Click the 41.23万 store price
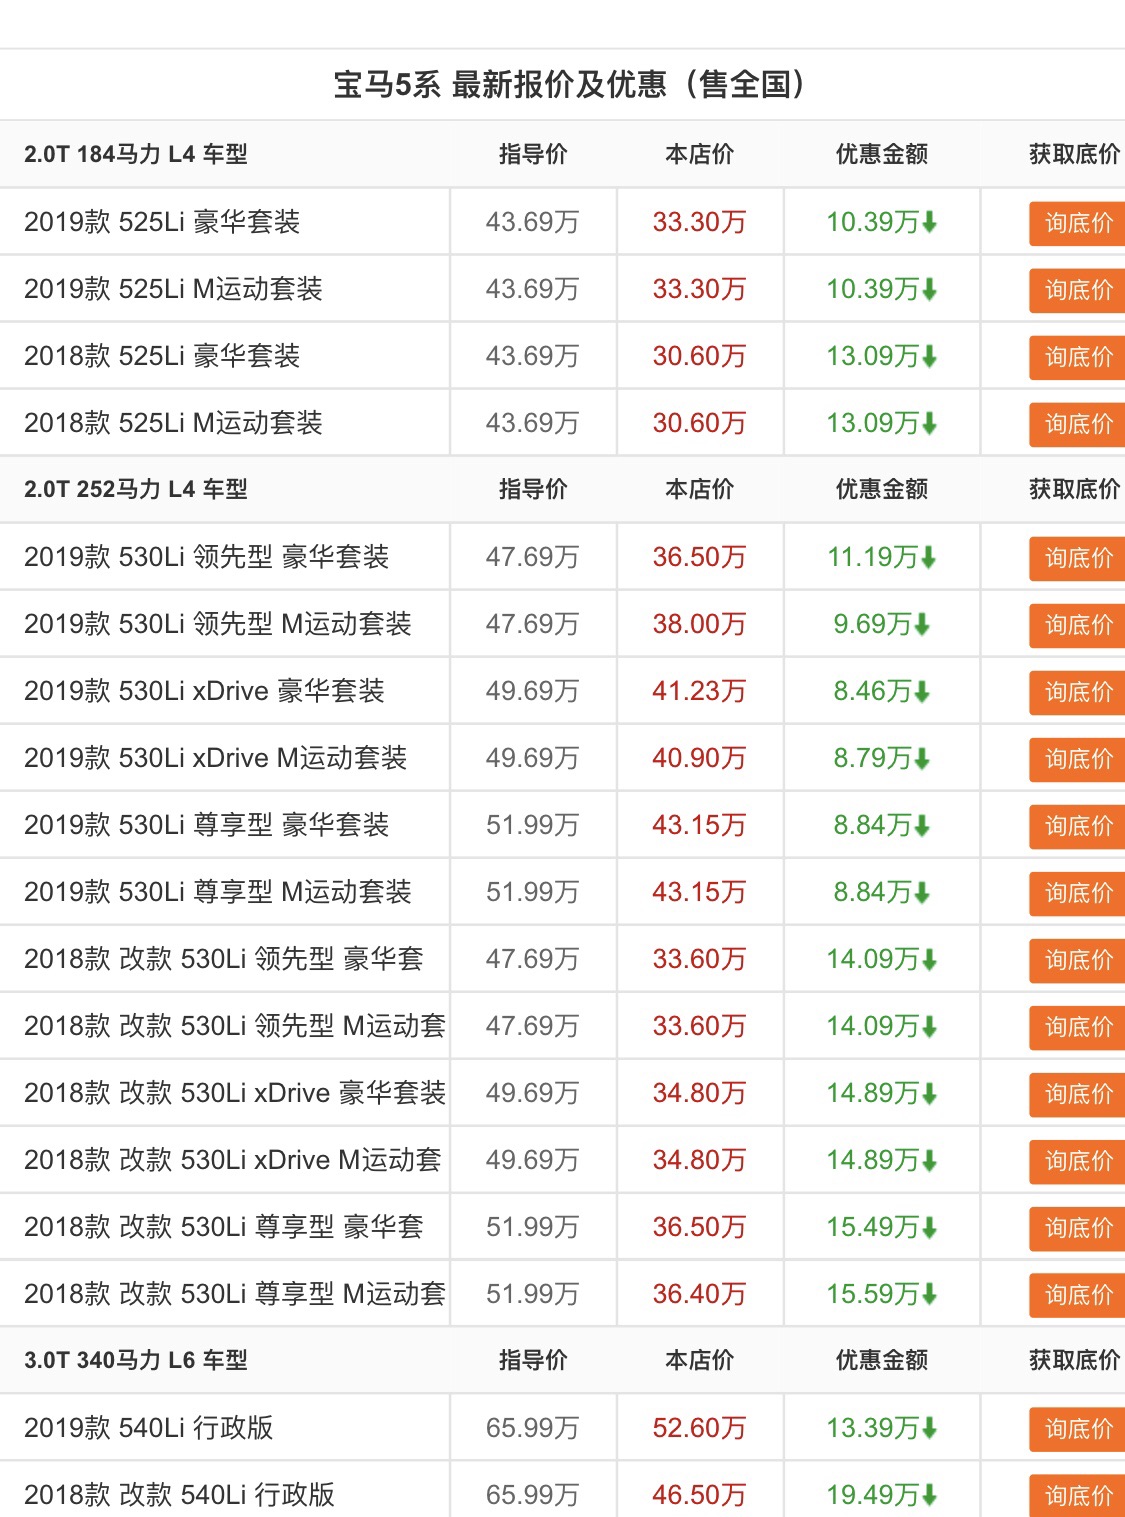The image size is (1125, 1517). pos(700,691)
